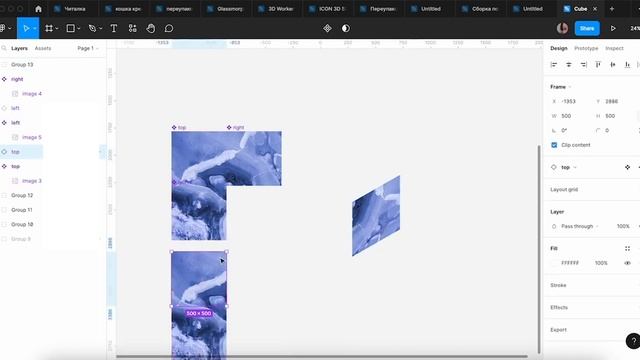Start the Present play button

613,28
